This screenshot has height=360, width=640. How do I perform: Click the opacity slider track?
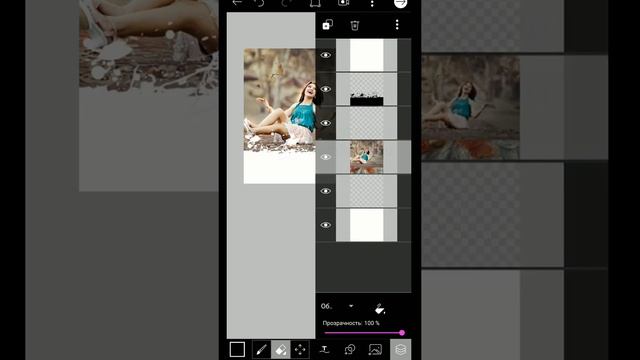[x=363, y=333]
